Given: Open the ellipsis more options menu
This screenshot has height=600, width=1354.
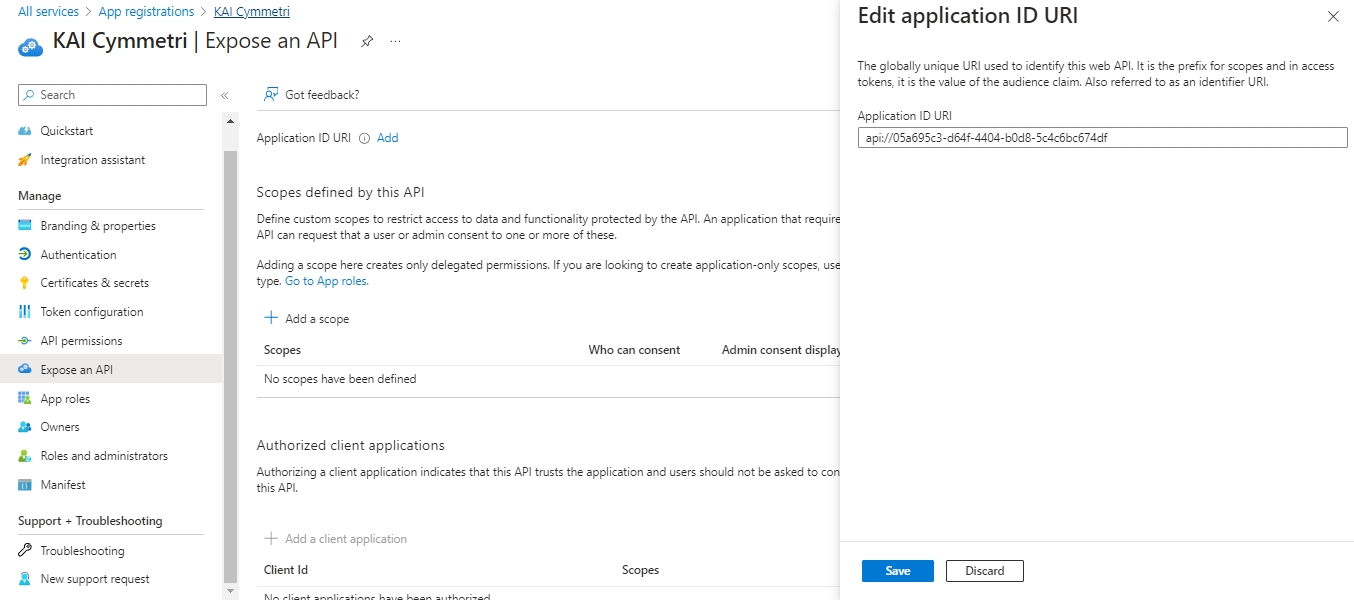Looking at the screenshot, I should [395, 41].
